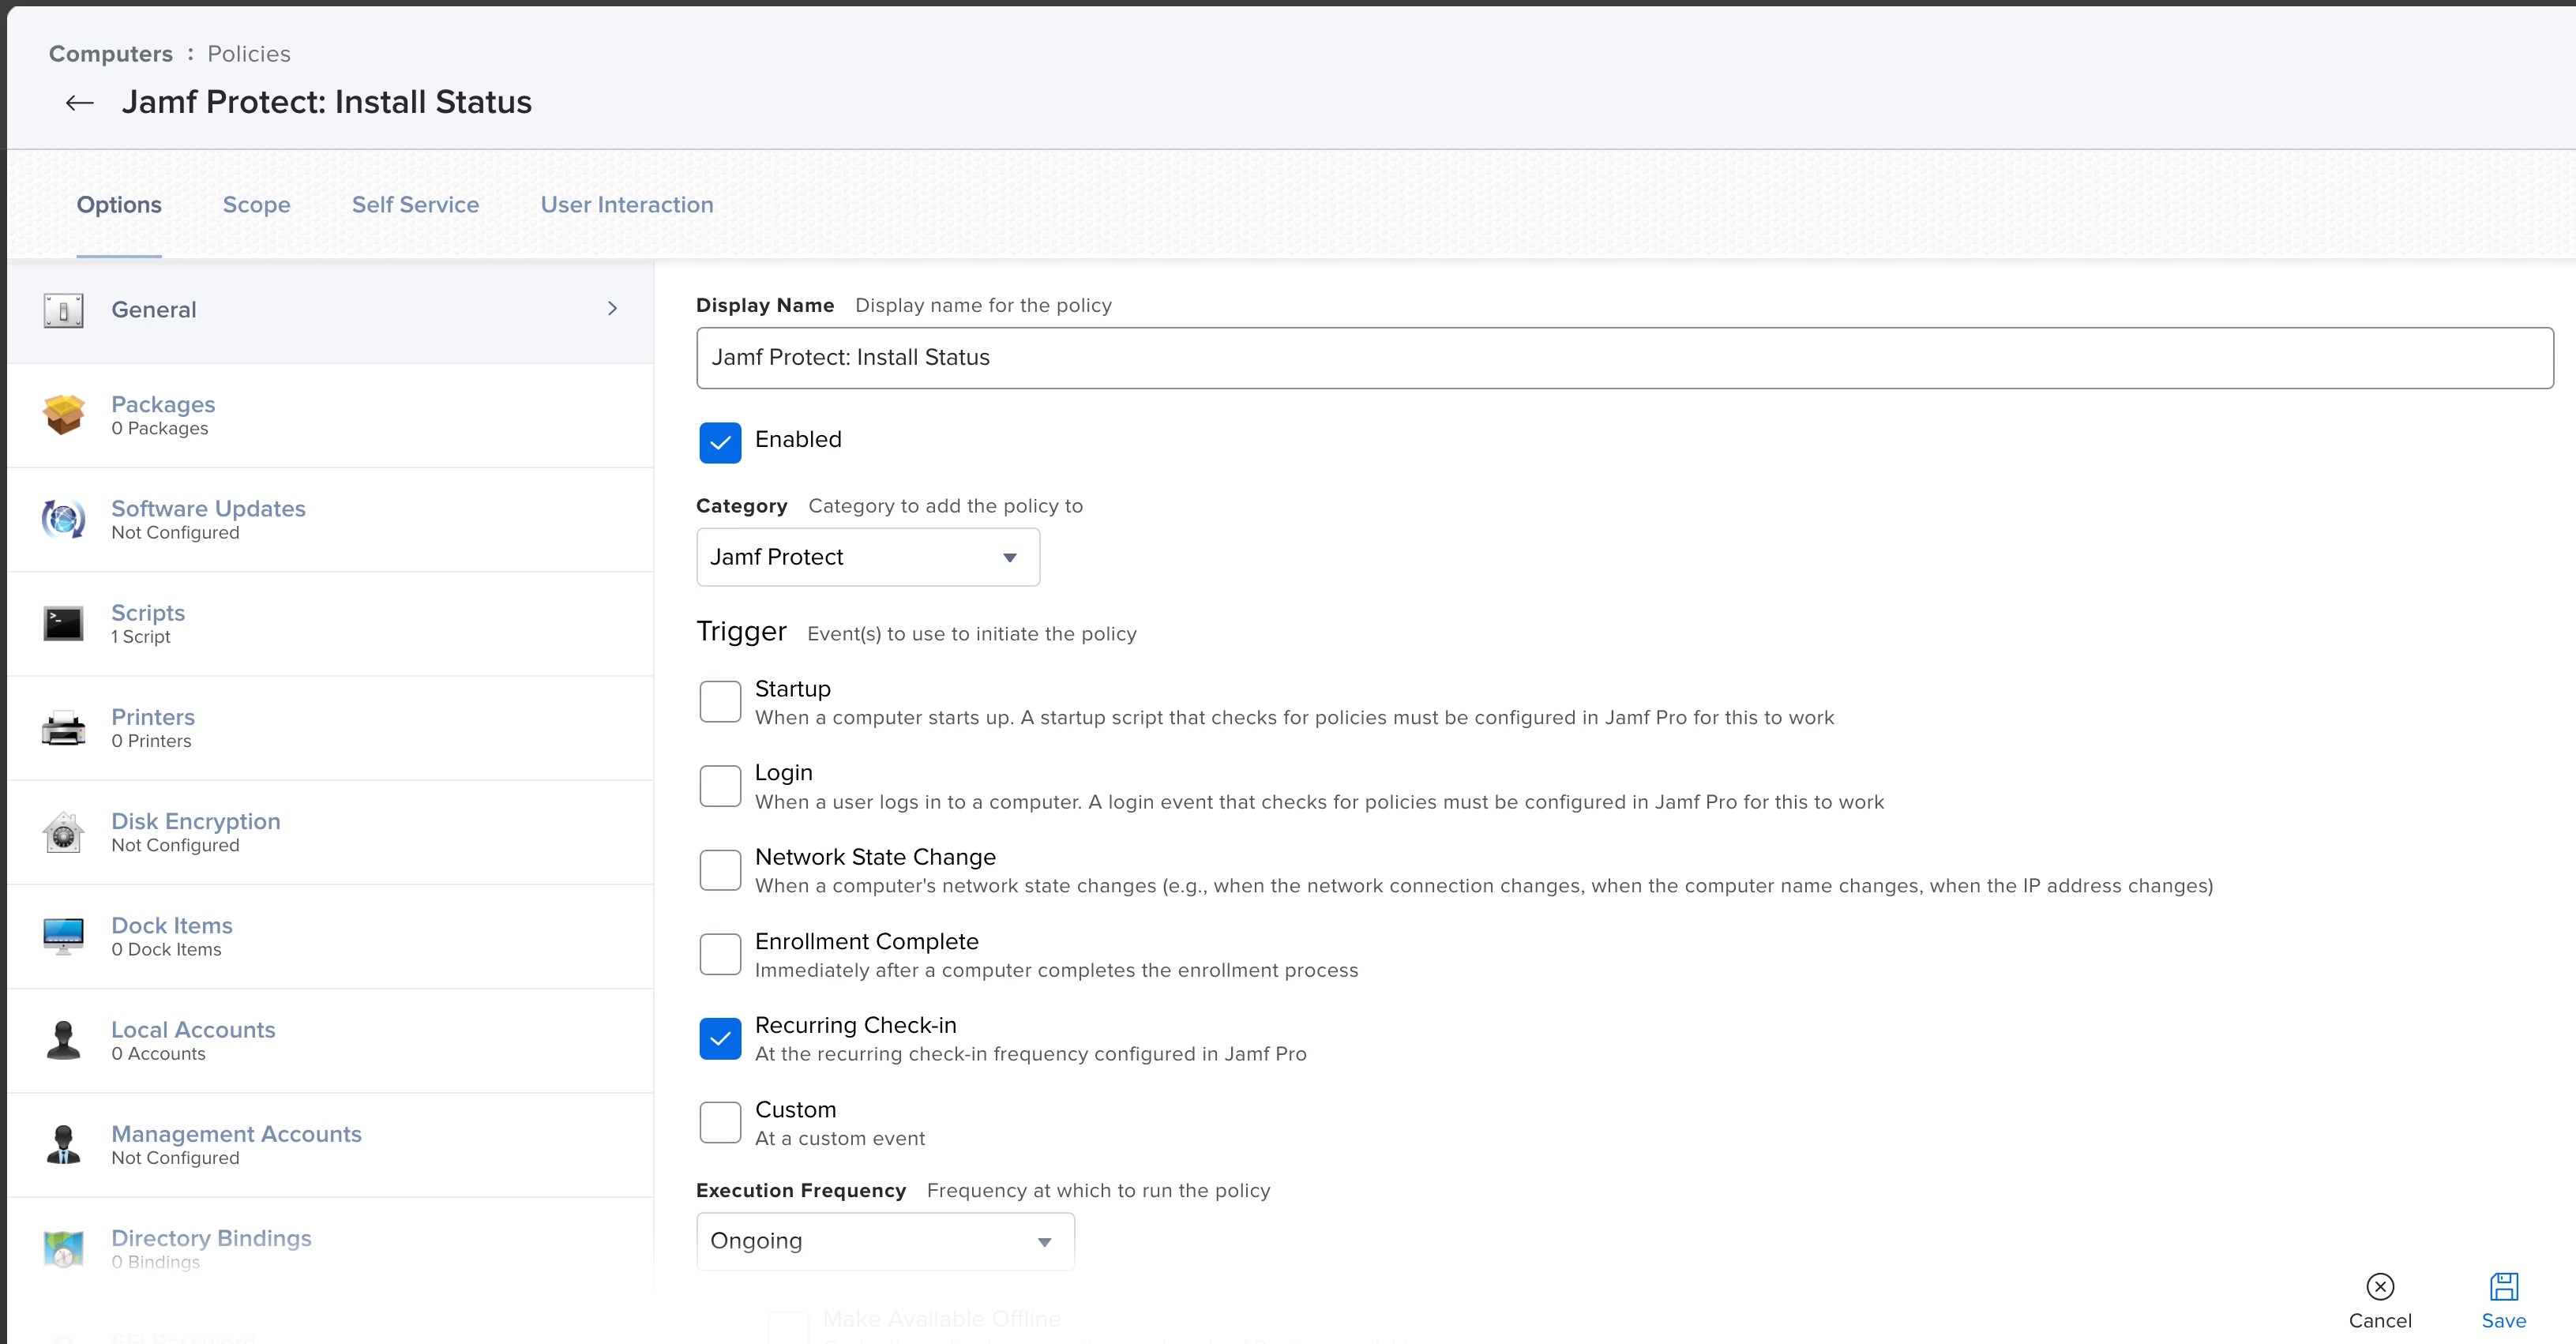Click the '0 Dock Items' count text

coord(166,949)
